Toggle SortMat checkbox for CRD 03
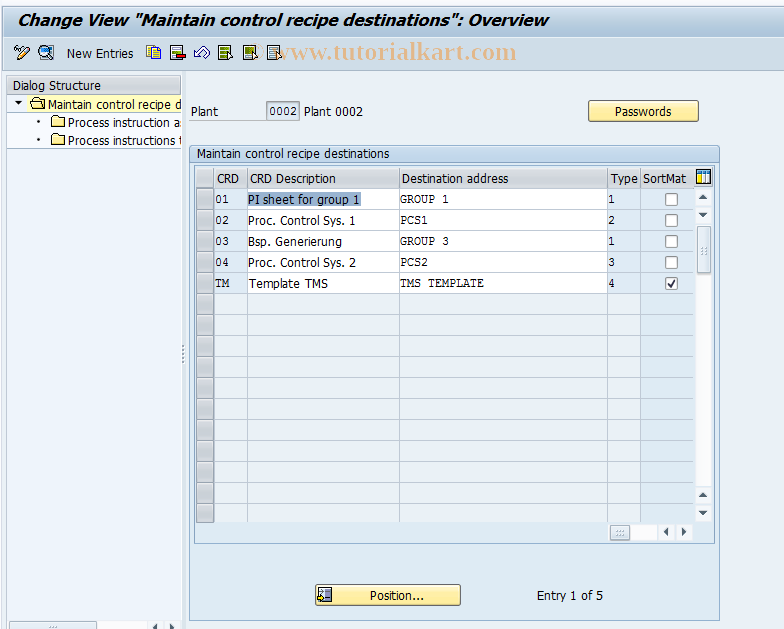The height and width of the screenshot is (629, 784). click(x=671, y=242)
